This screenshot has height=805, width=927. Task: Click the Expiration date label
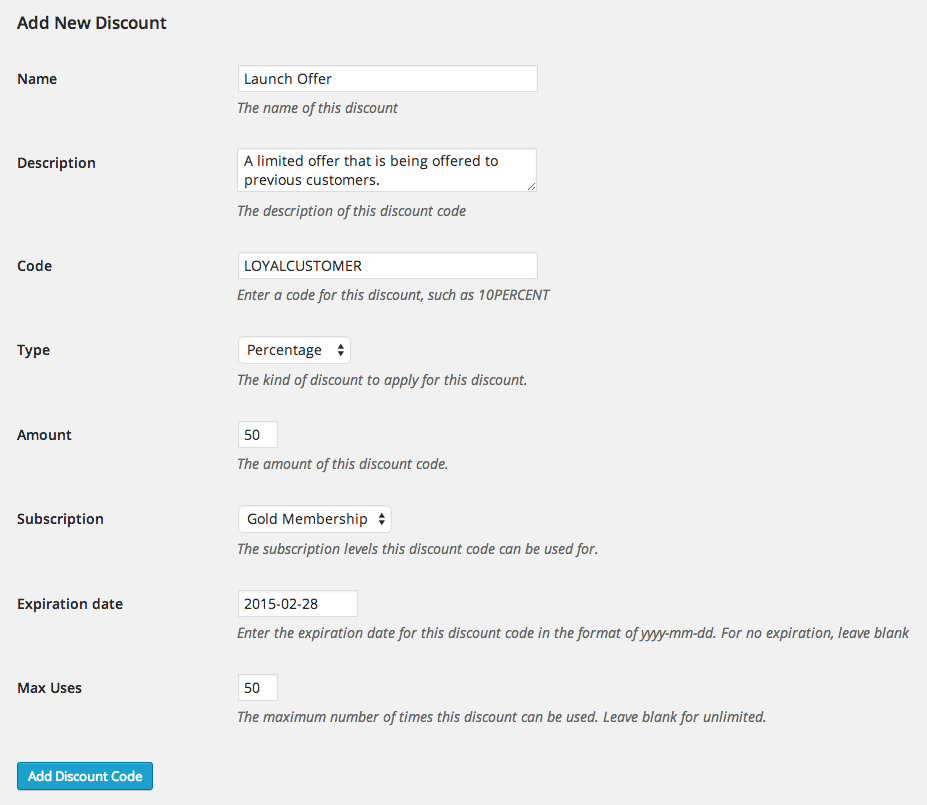point(70,604)
